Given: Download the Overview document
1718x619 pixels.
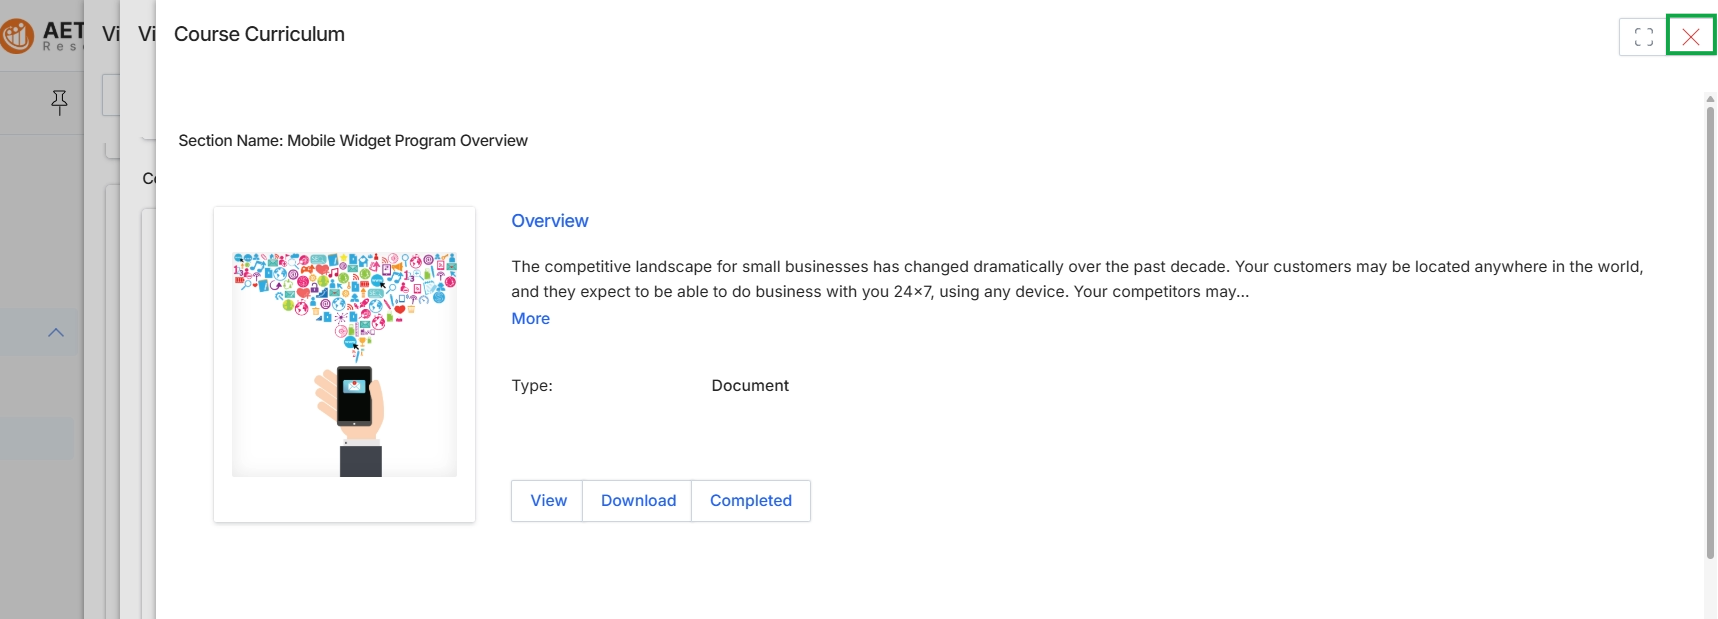Looking at the screenshot, I should point(638,501).
